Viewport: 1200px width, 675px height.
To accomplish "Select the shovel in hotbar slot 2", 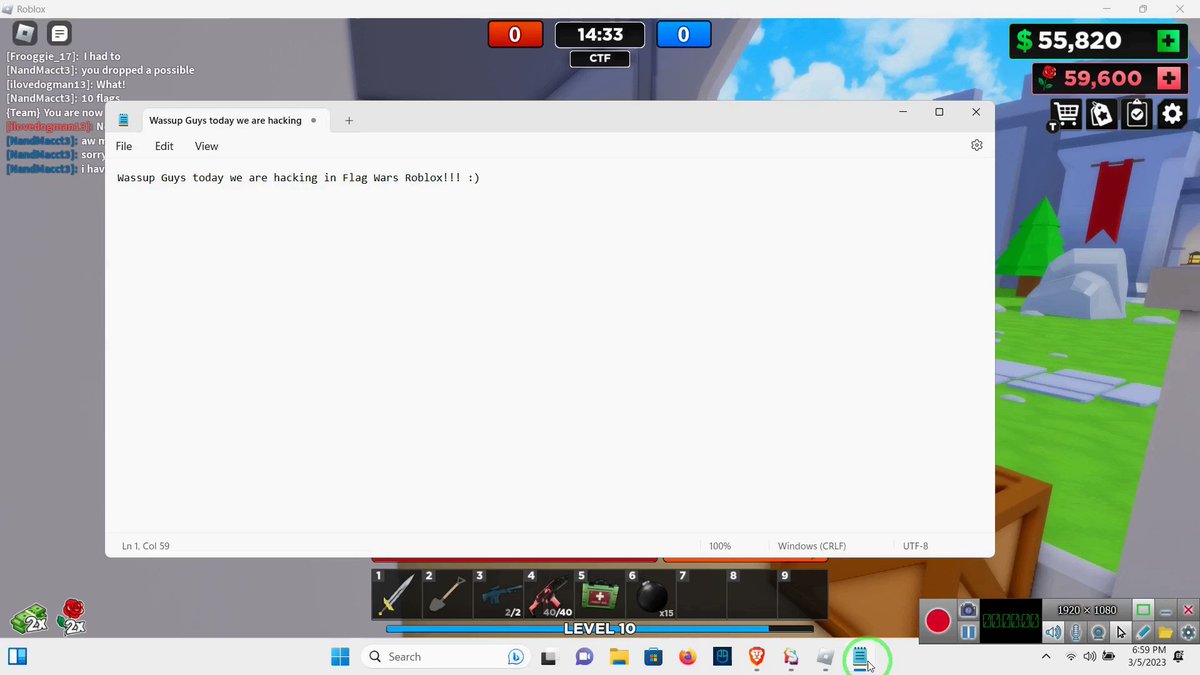I will click(447, 594).
